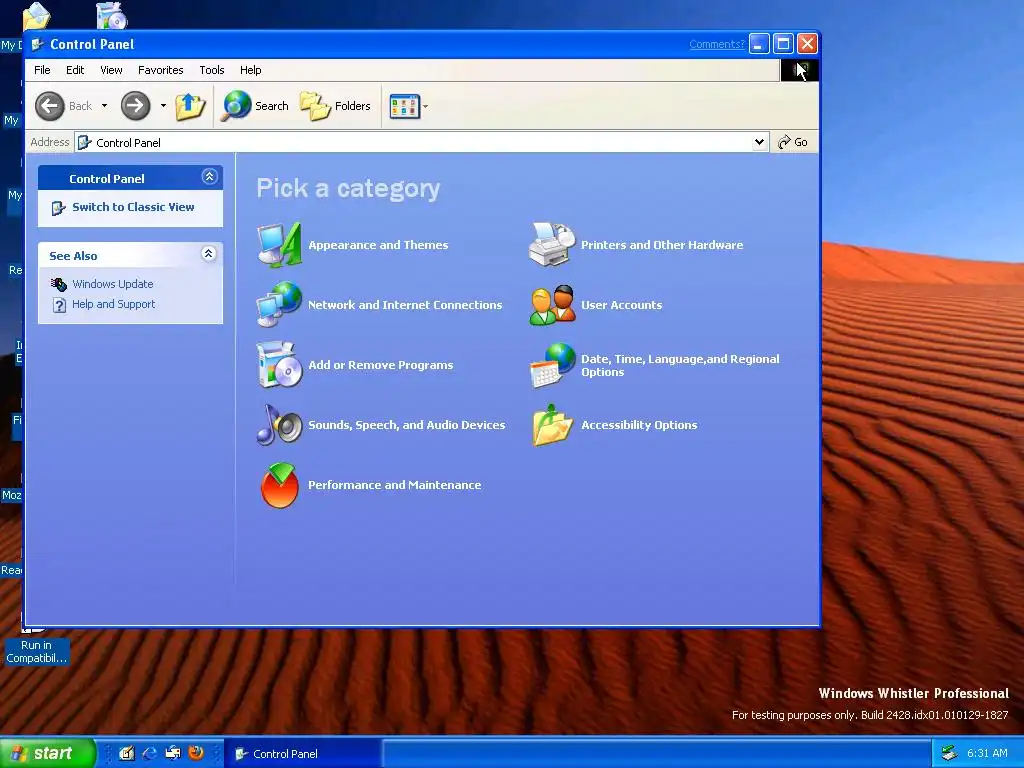The width and height of the screenshot is (1024, 768).
Task: Launch Firefox from Quick Launch
Action: click(195, 753)
